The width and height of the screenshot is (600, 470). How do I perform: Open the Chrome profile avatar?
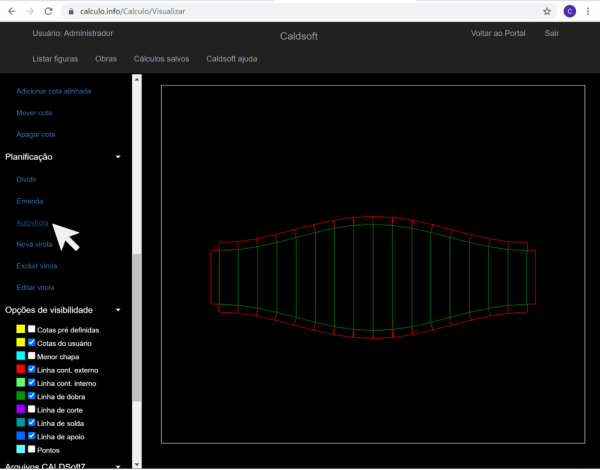569,11
